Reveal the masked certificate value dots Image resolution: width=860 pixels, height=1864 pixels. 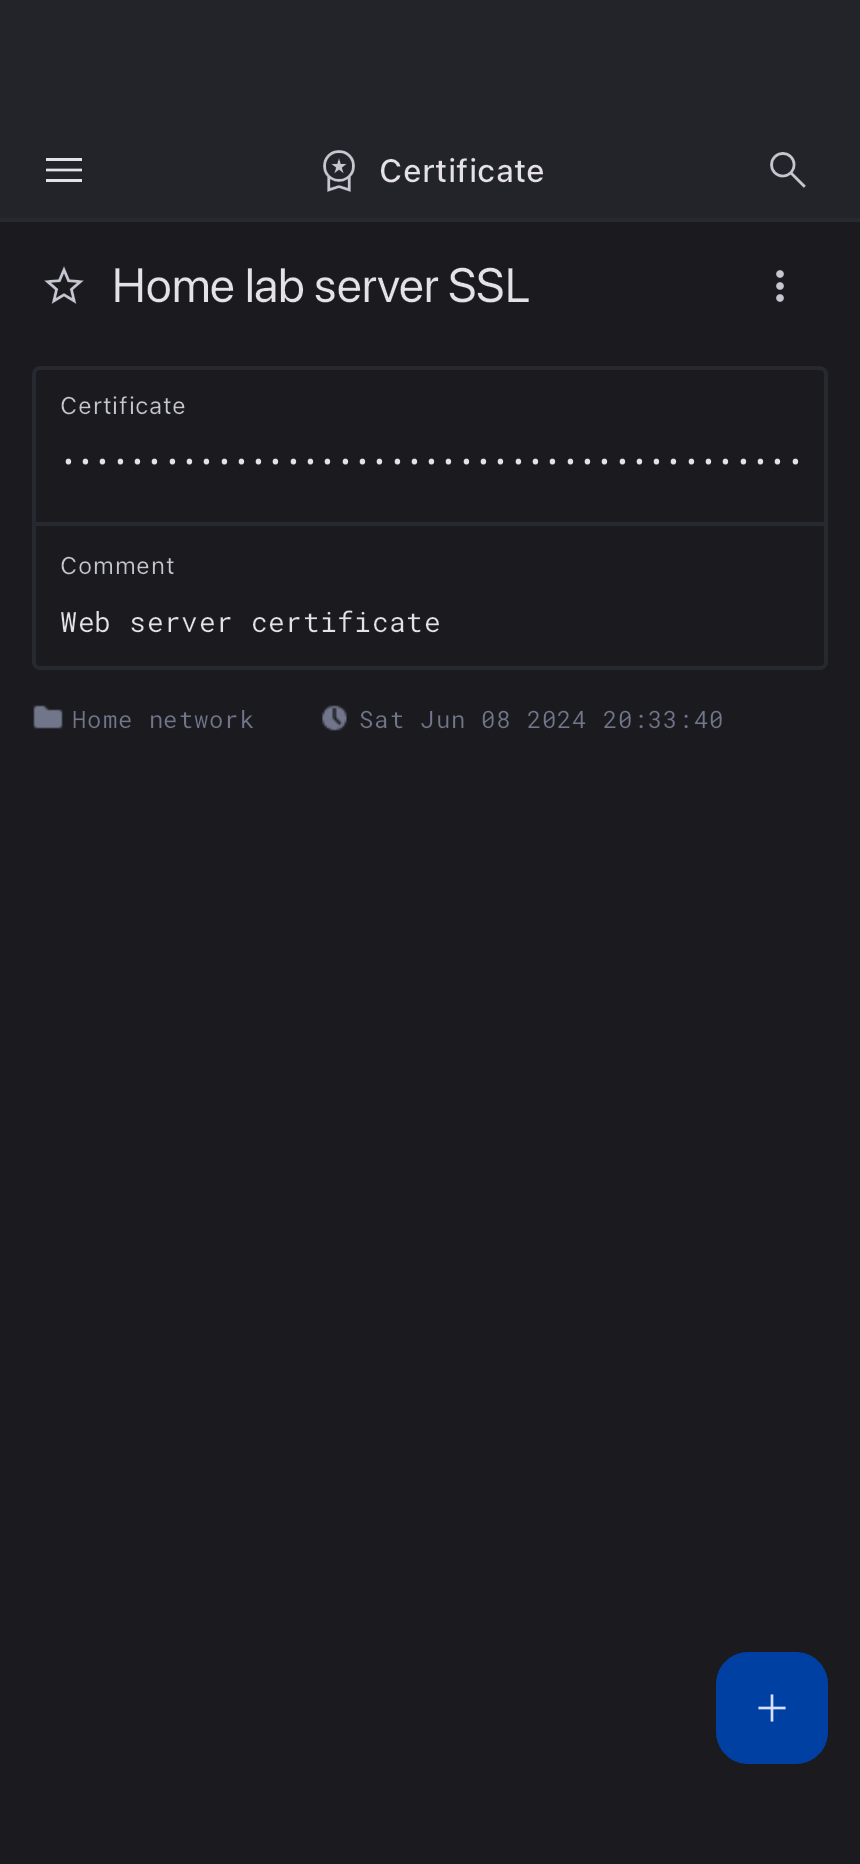pyautogui.click(x=430, y=462)
